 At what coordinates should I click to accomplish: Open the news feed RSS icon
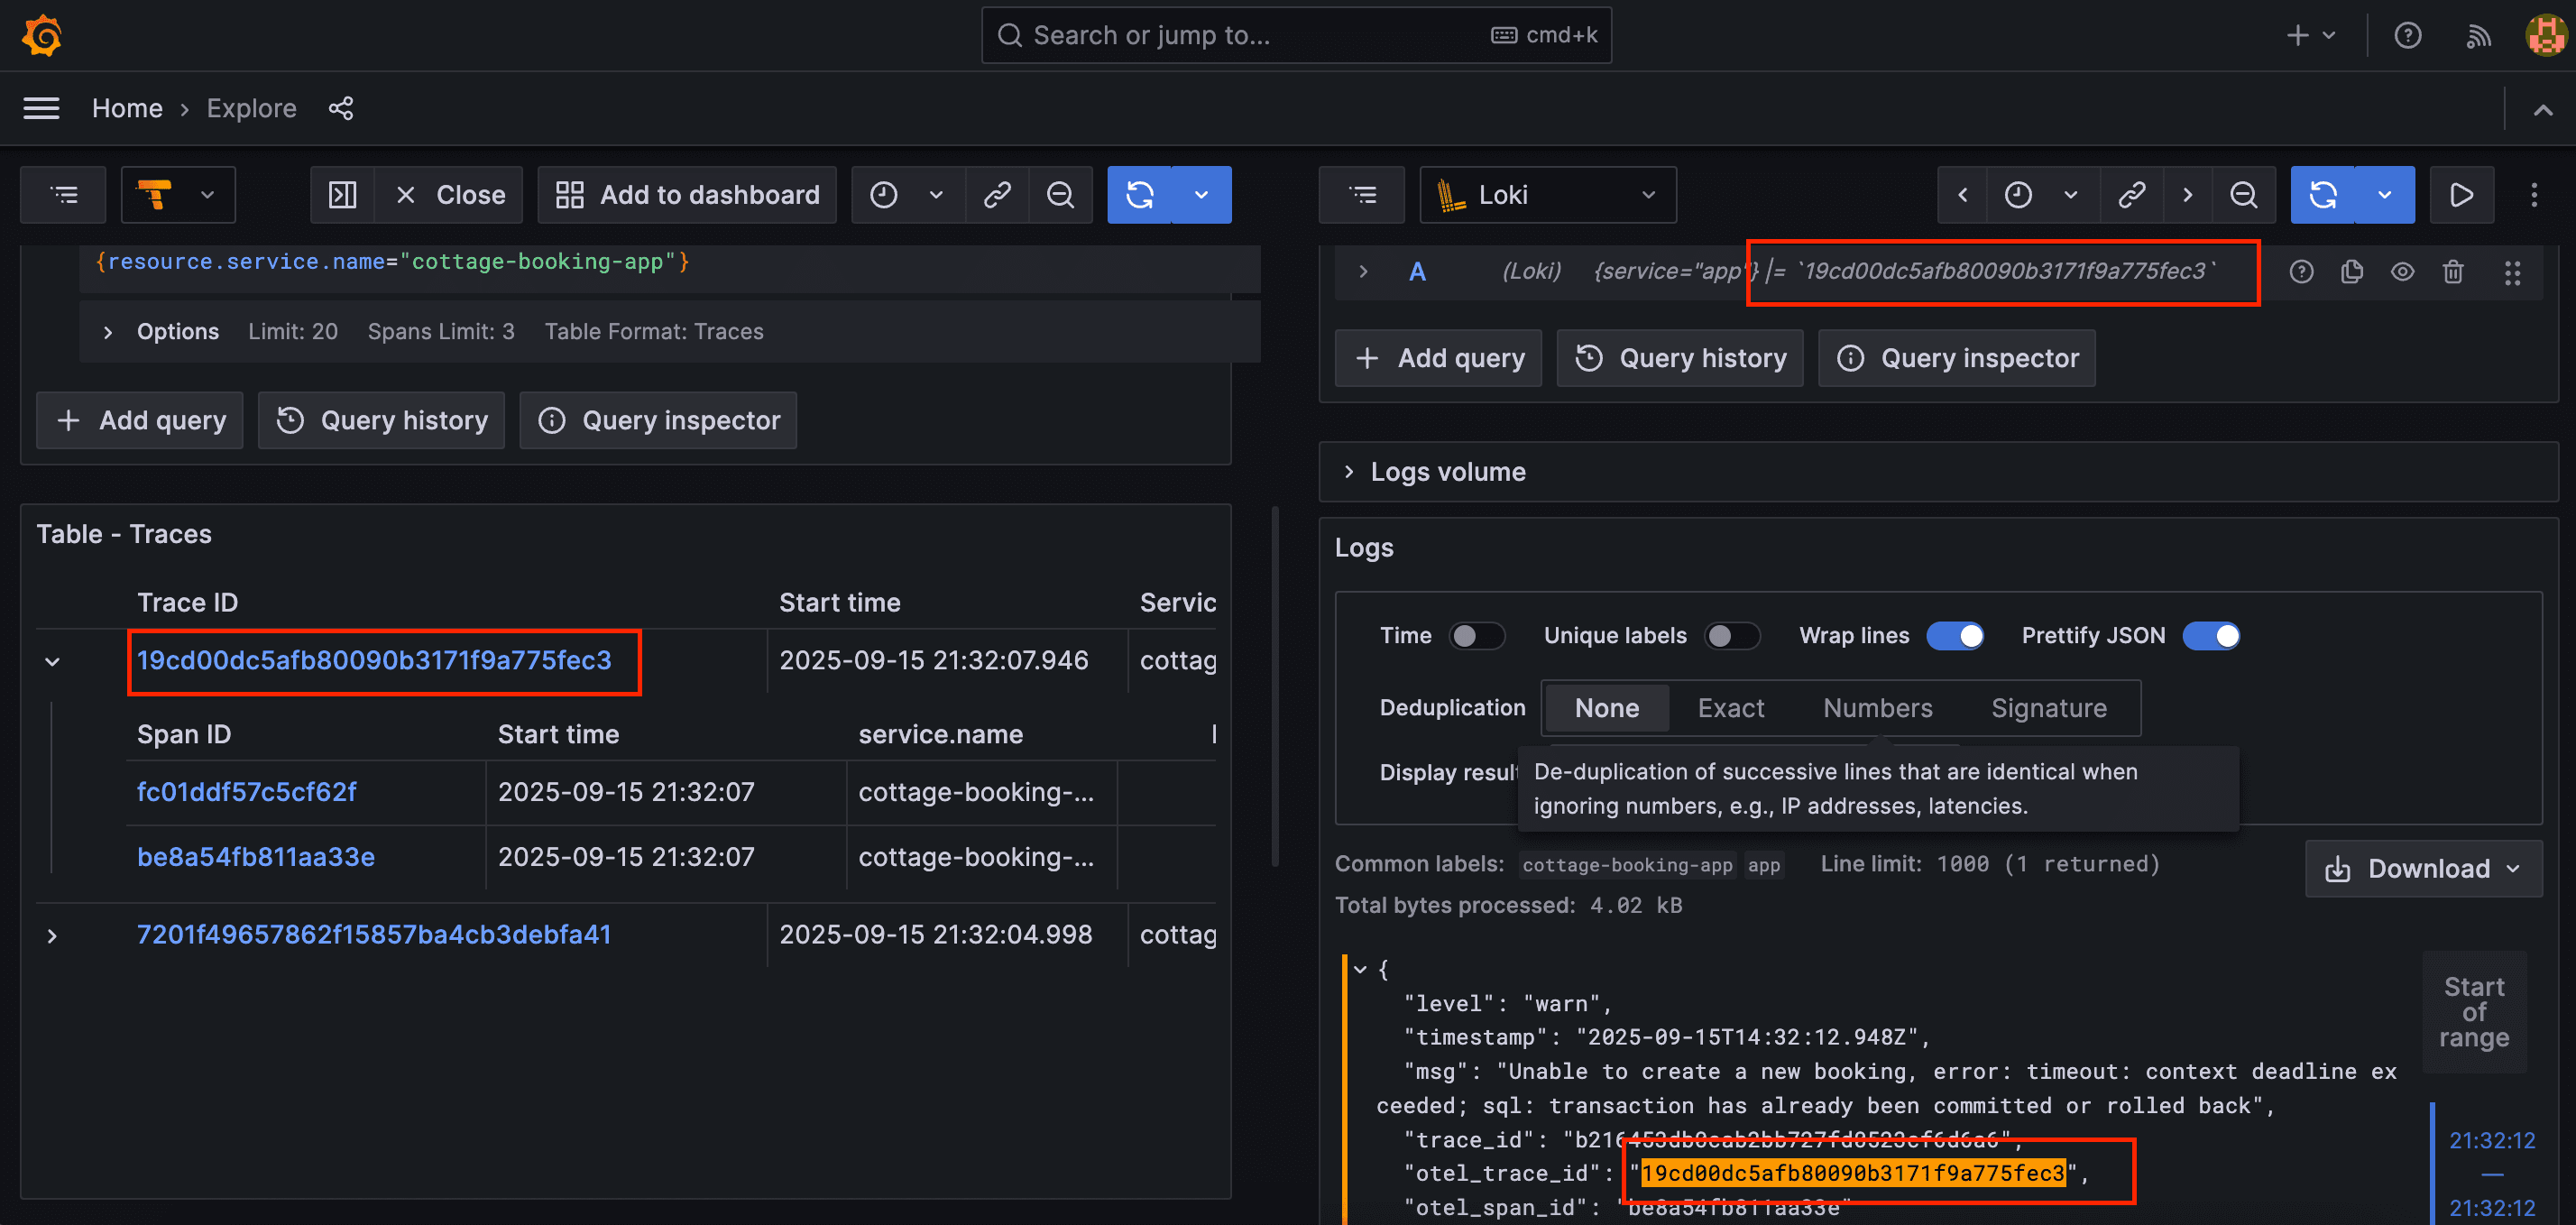2478,36
